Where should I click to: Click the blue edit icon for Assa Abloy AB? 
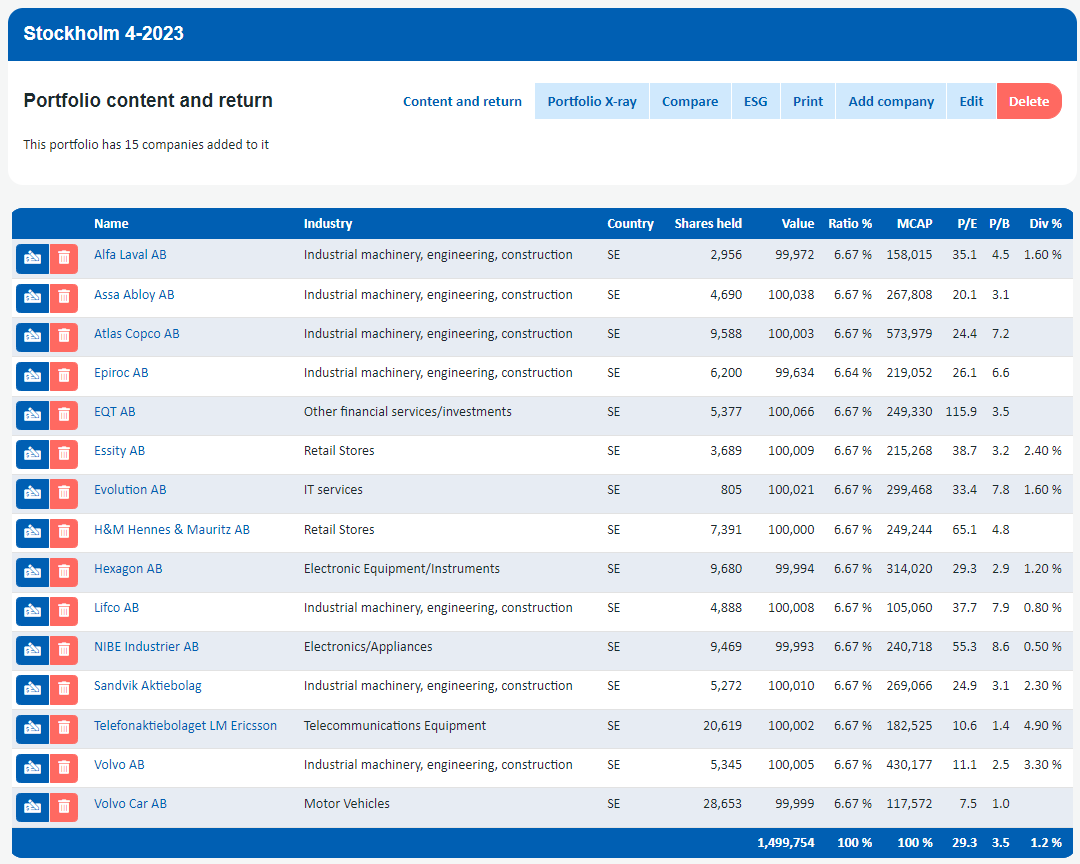click(x=32, y=298)
